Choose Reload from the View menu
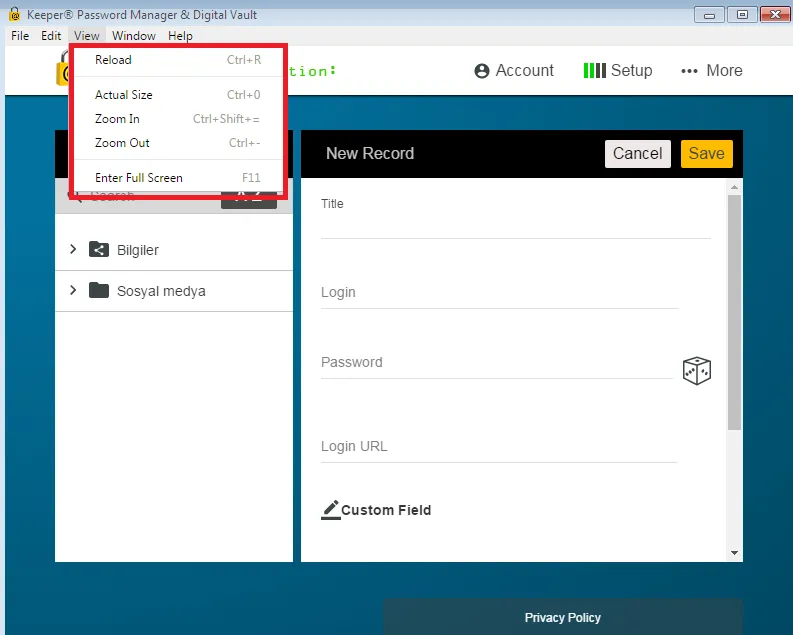The height and width of the screenshot is (635, 793). (178, 60)
